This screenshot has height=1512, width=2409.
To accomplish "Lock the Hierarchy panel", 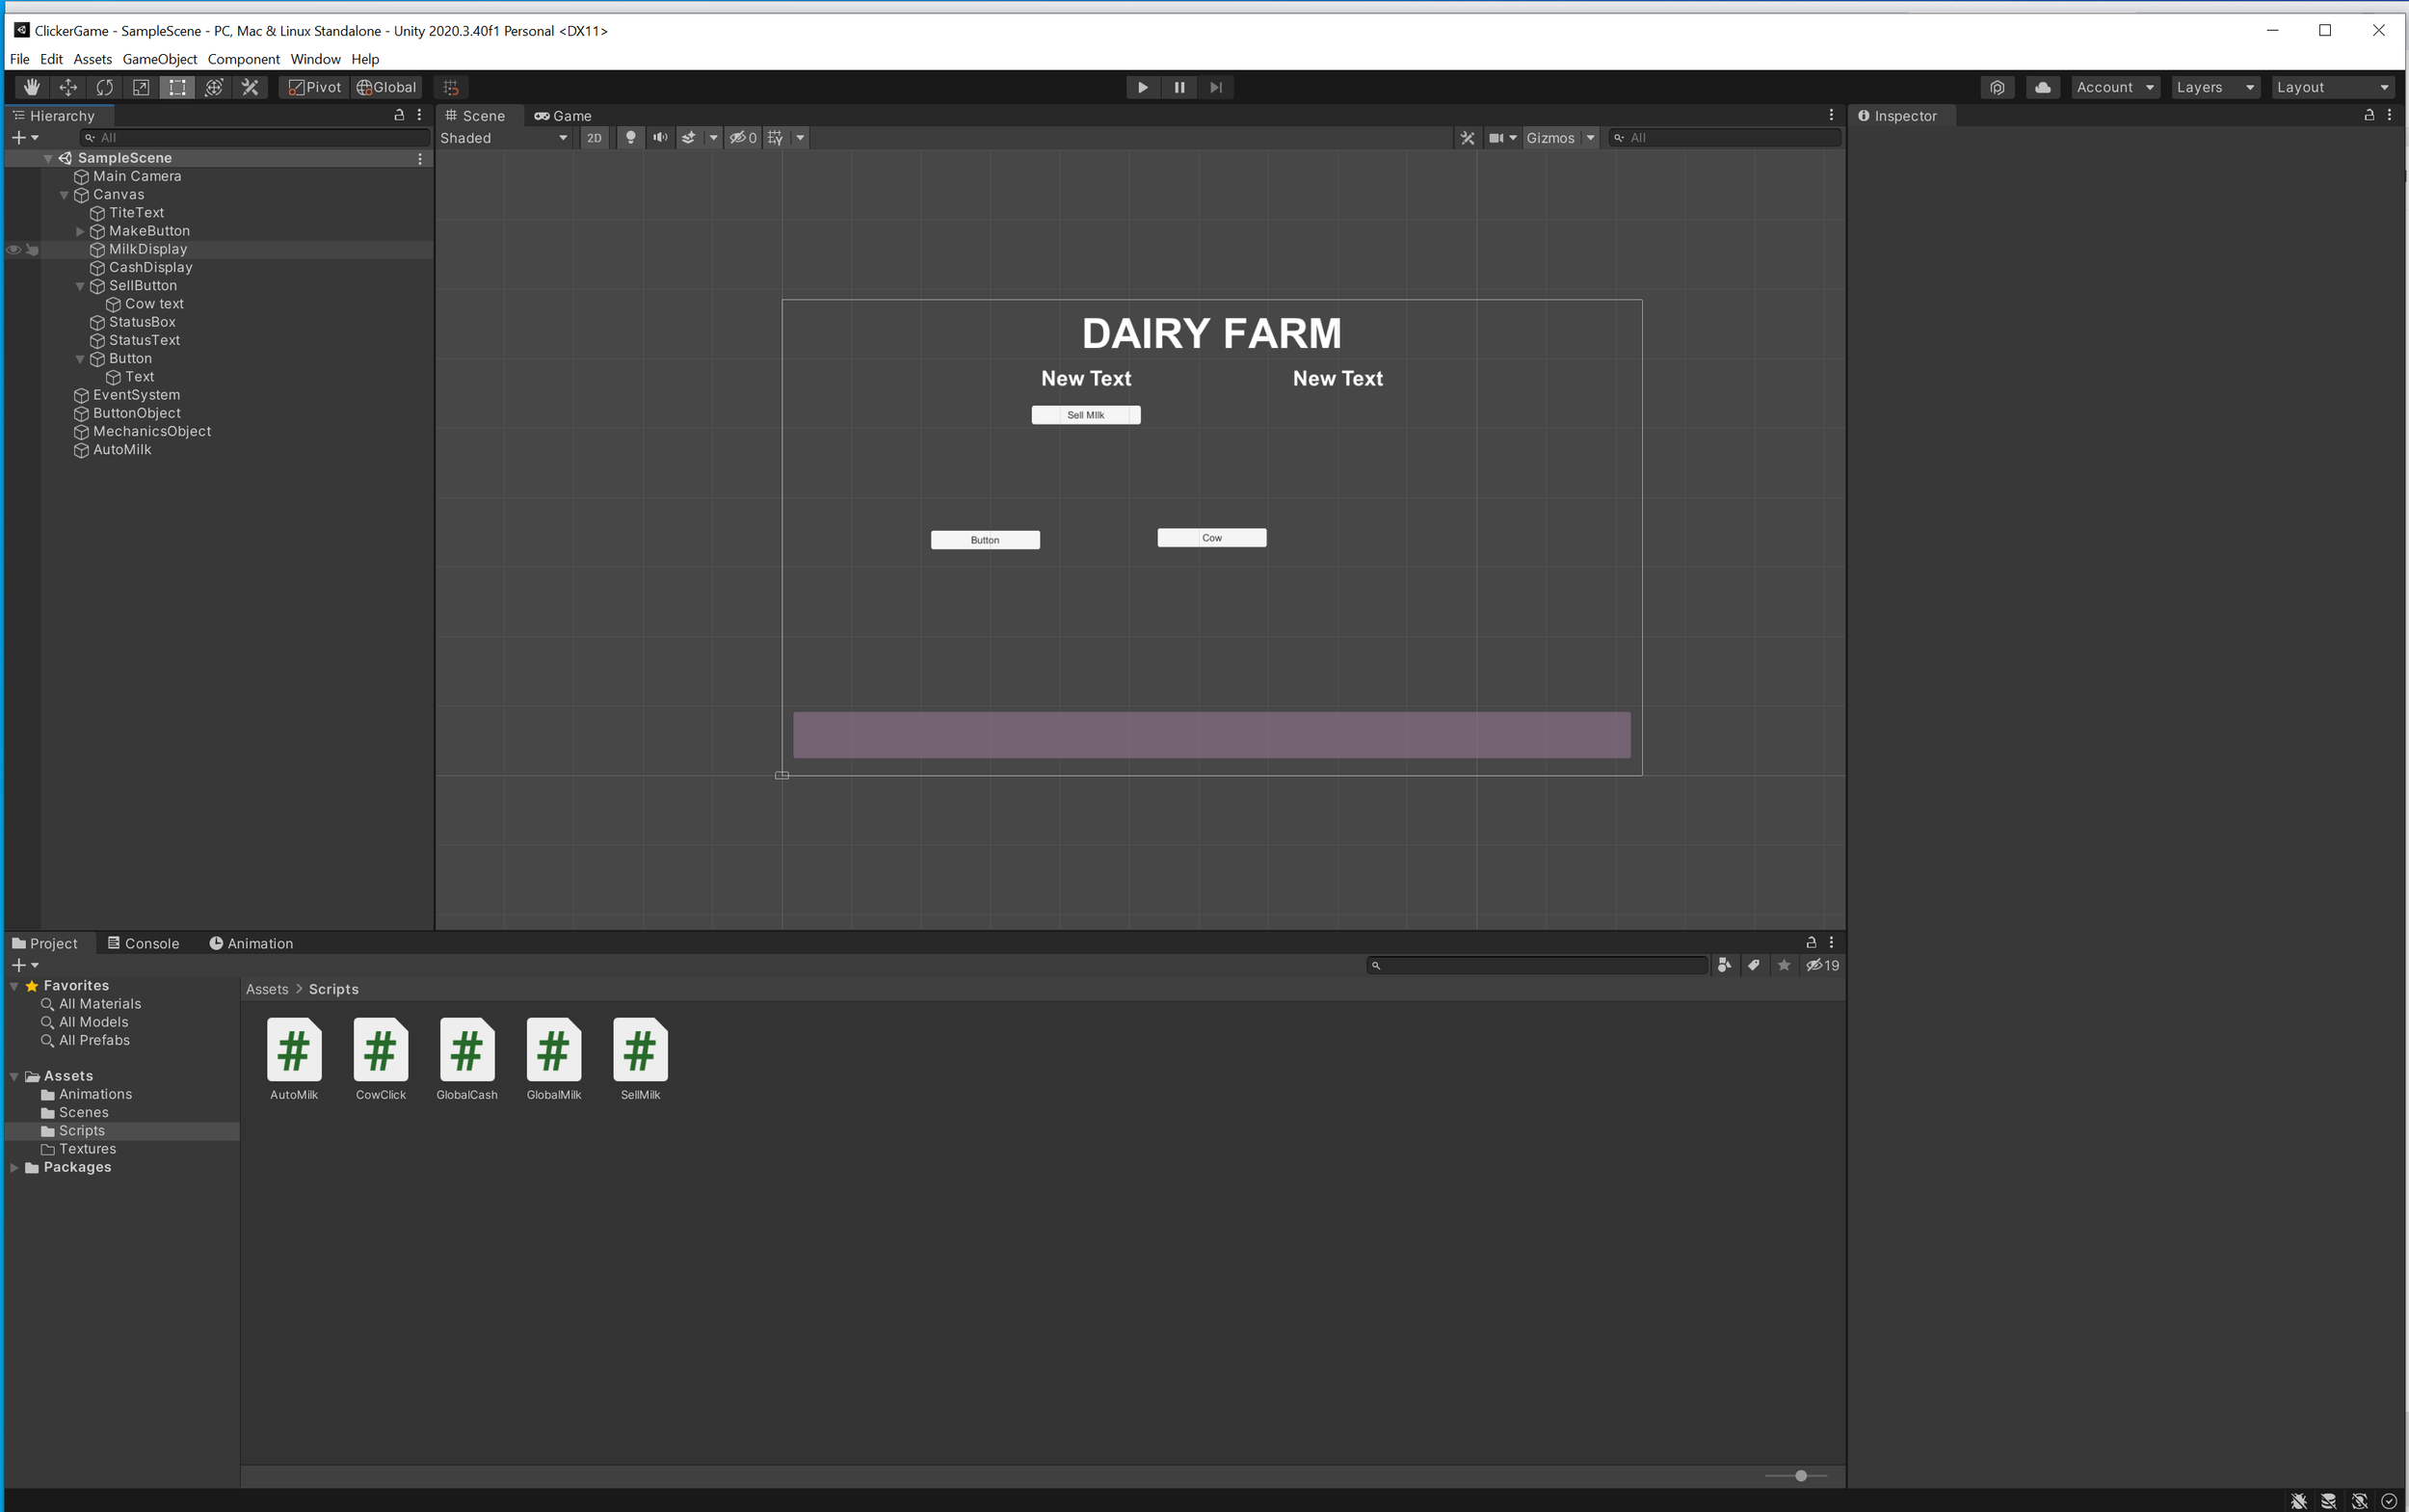I will point(399,115).
